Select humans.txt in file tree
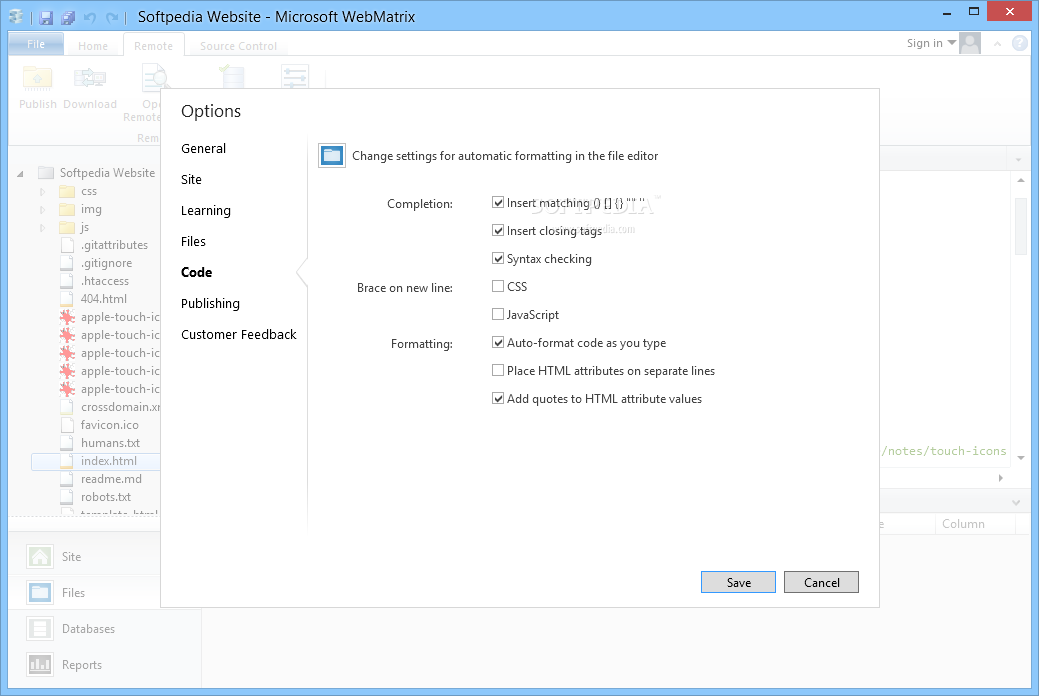The image size is (1039, 696). tap(110, 443)
